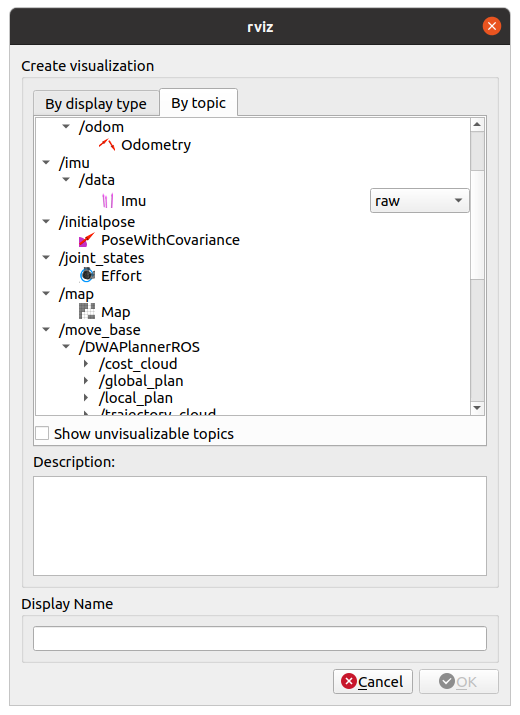
Task: Click the Imu display icon
Action: (108, 201)
